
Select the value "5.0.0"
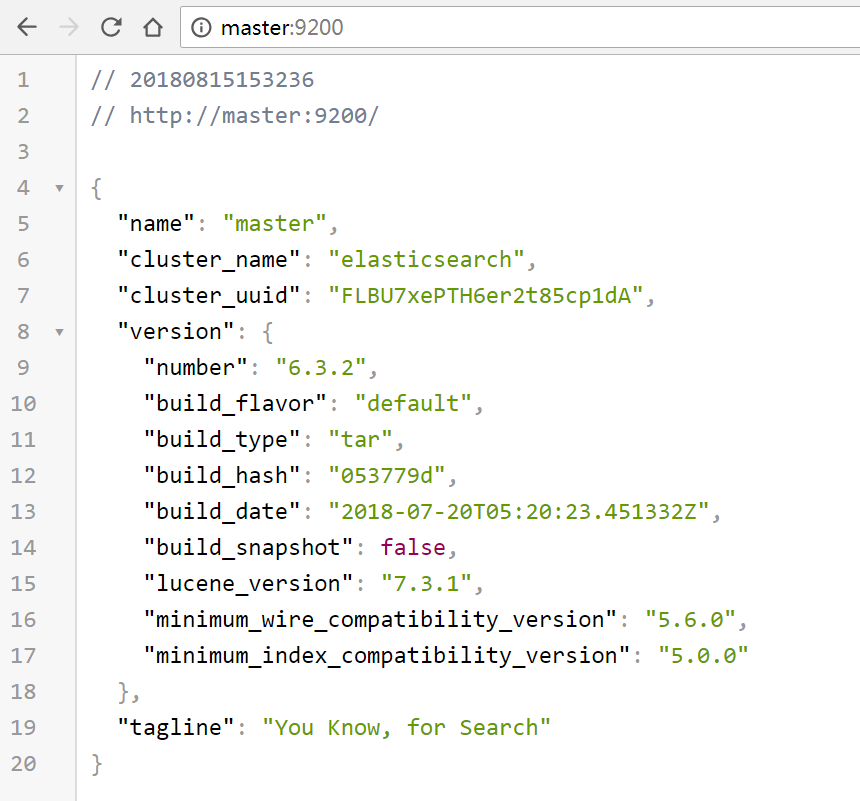click(704, 656)
